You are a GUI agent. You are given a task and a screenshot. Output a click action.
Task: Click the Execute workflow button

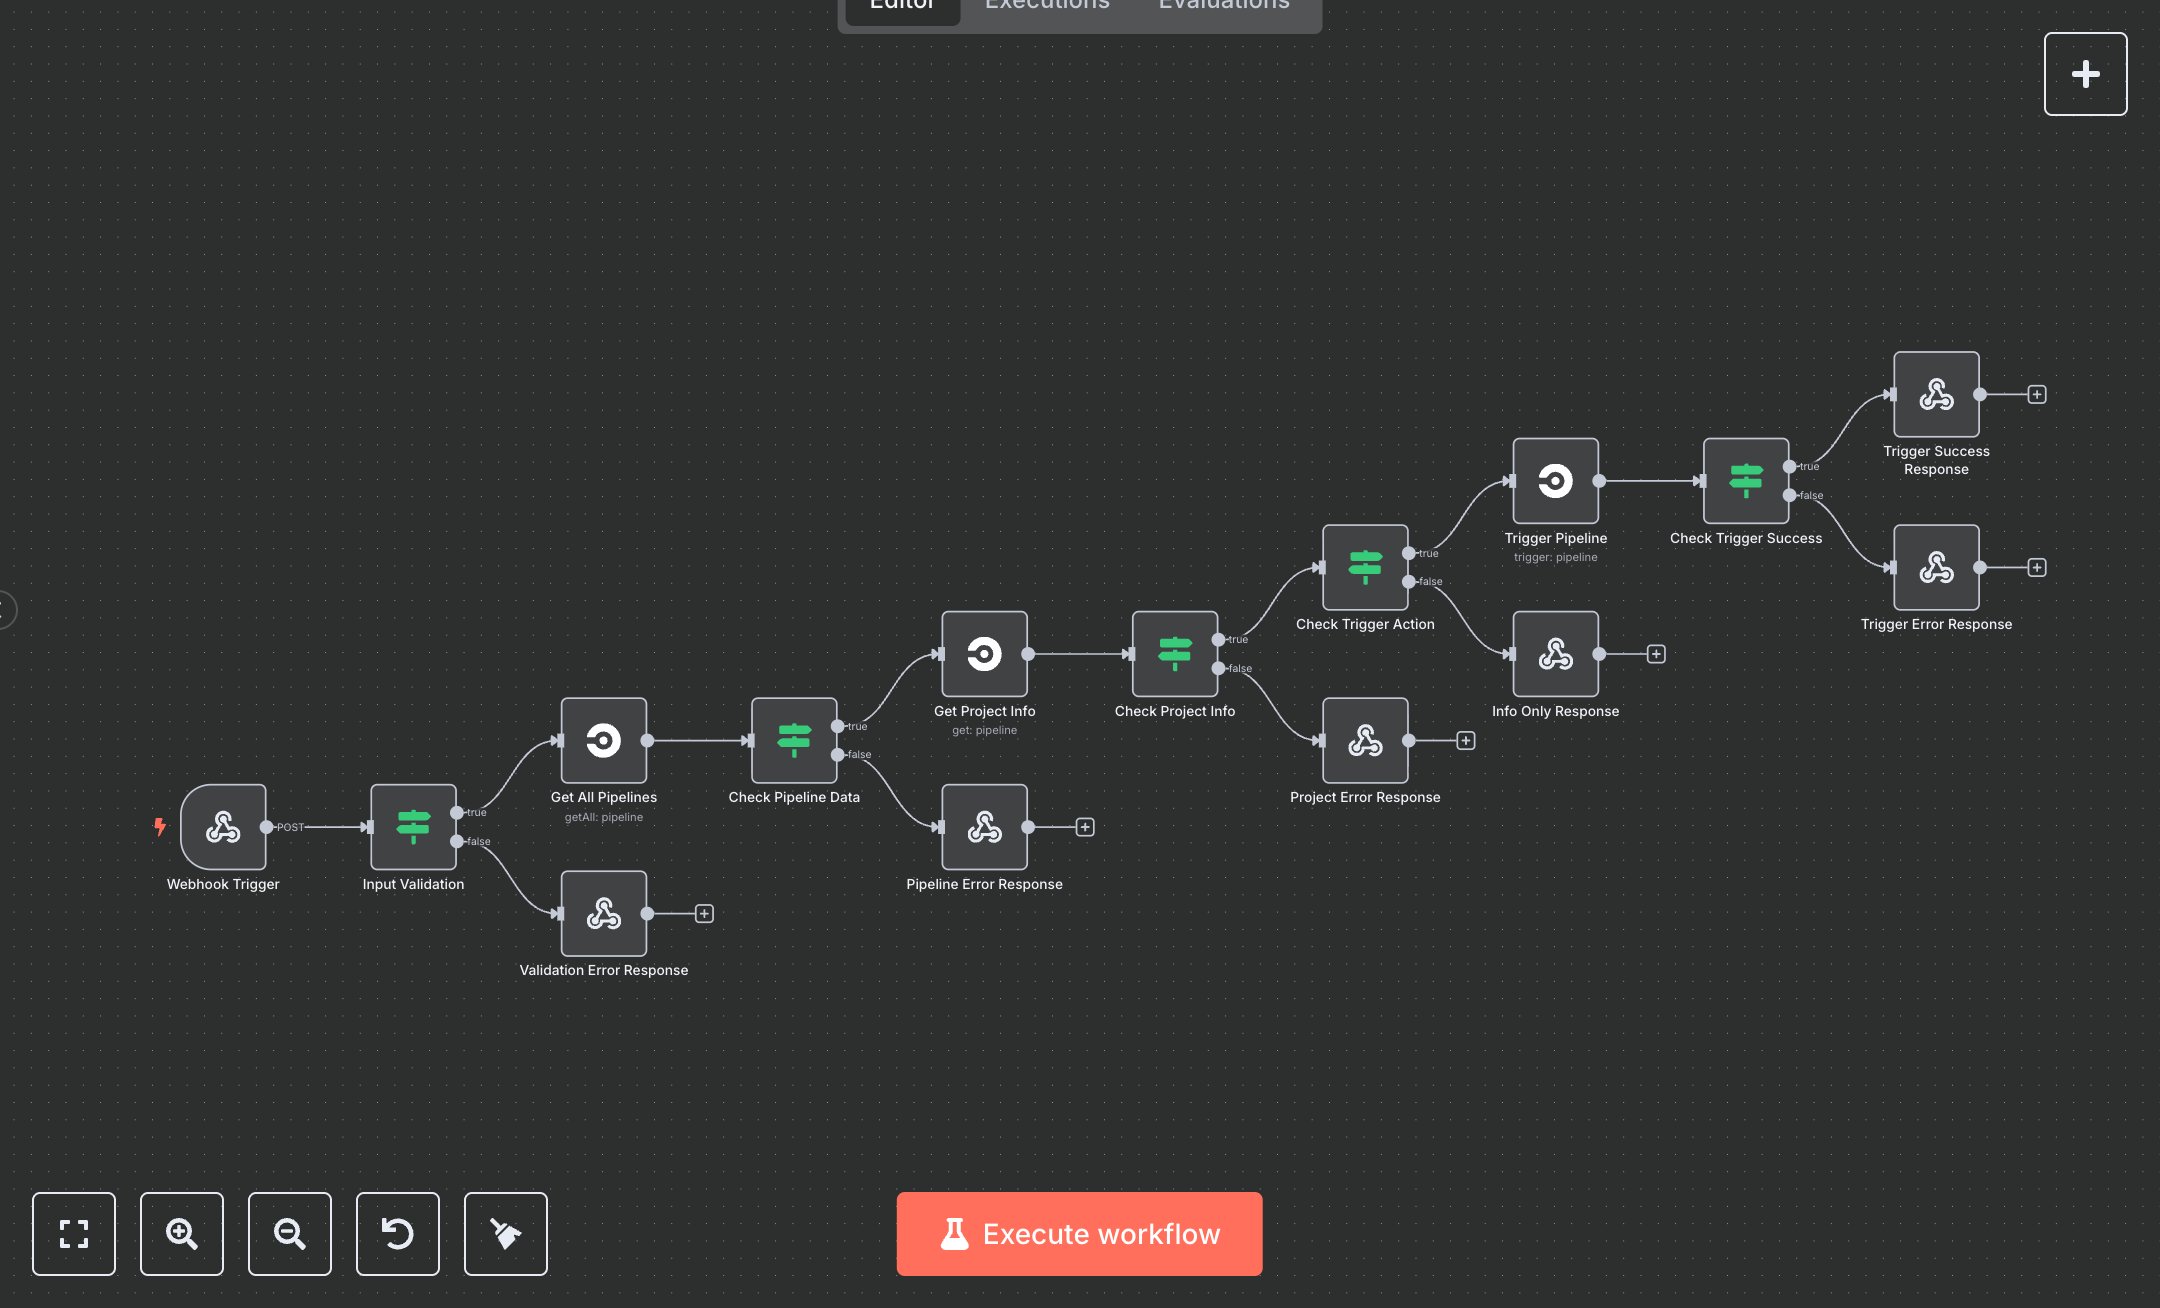[x=1079, y=1234]
